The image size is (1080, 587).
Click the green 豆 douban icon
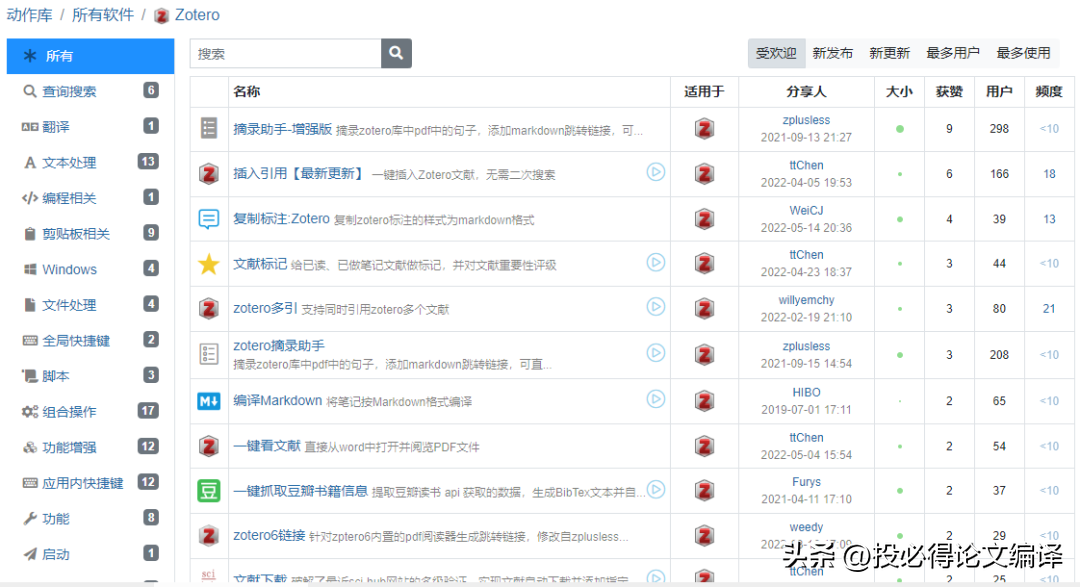209,491
